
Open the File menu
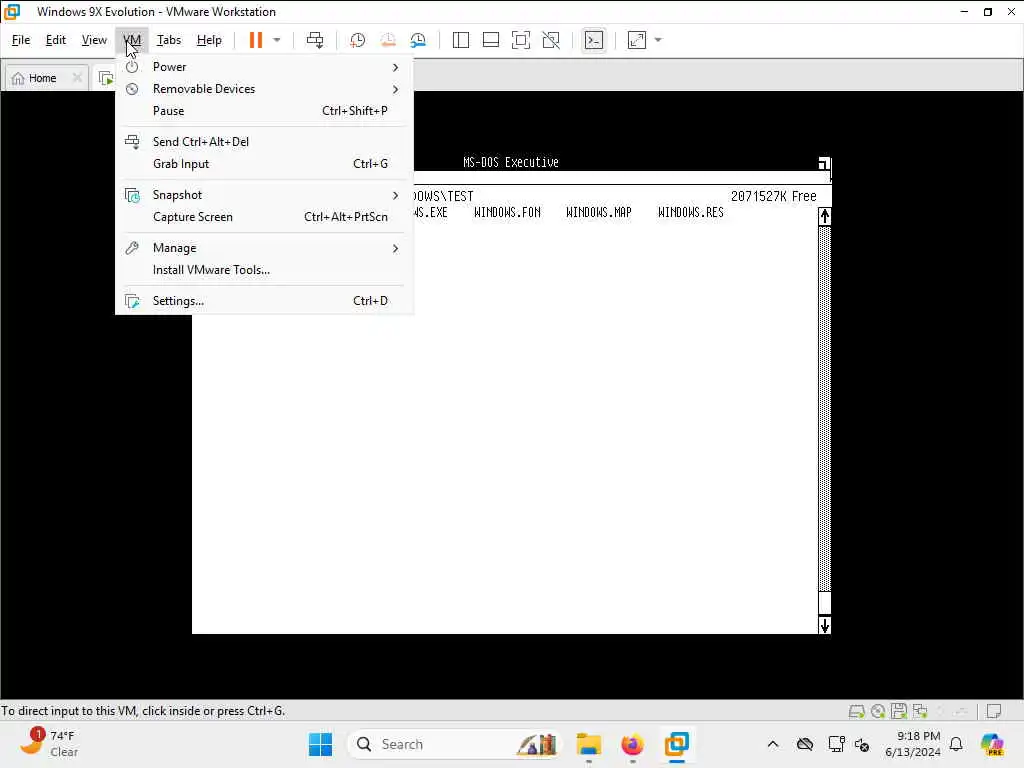click(21, 40)
